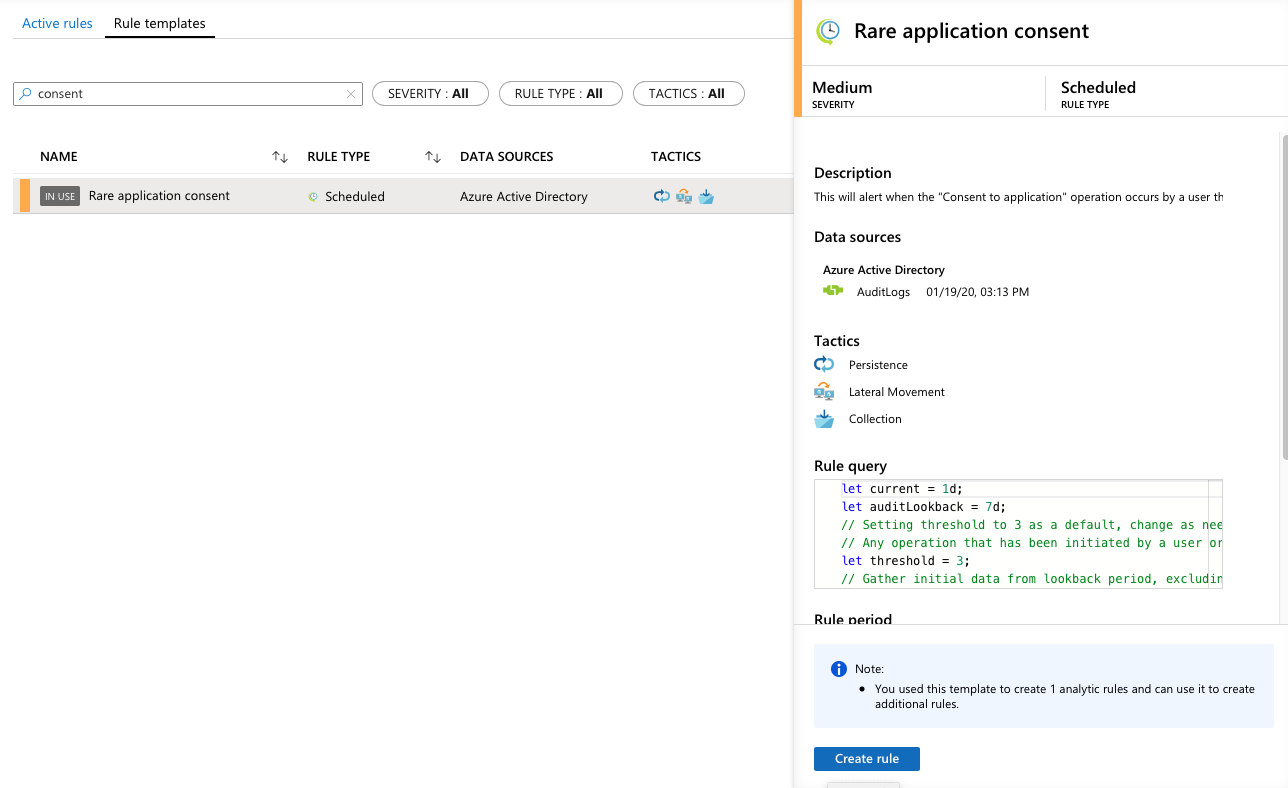
Task: Sort by NAME column arrows
Action: pyautogui.click(x=280, y=157)
